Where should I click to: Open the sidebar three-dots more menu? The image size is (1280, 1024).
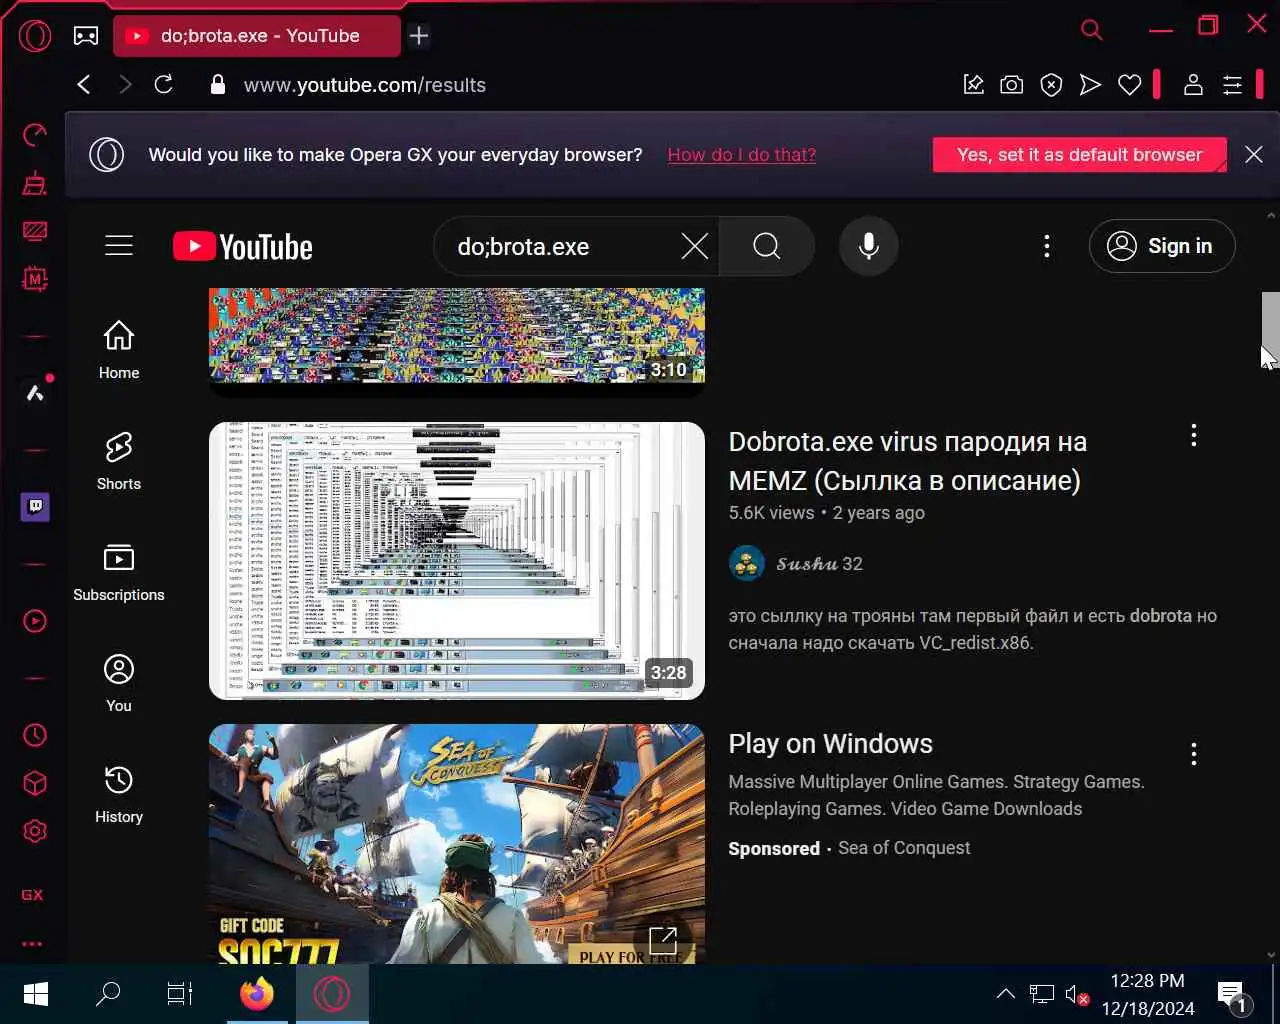(32, 943)
